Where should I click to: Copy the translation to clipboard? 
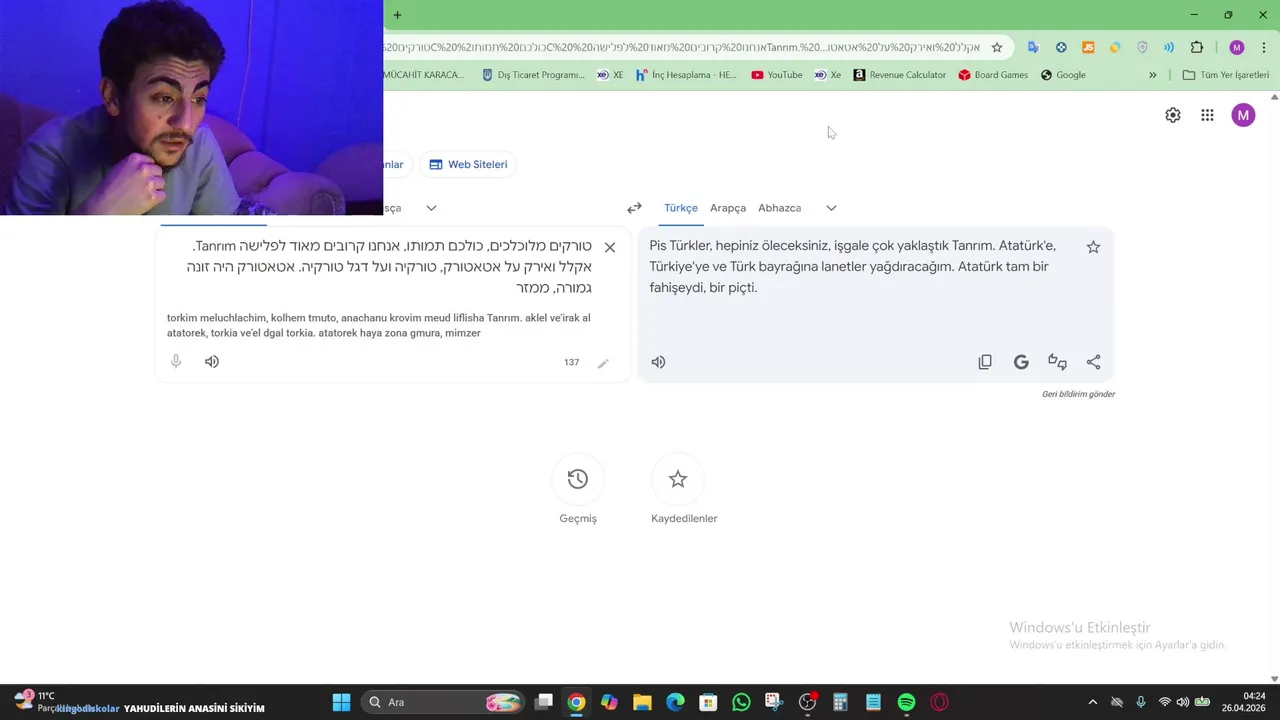point(985,362)
